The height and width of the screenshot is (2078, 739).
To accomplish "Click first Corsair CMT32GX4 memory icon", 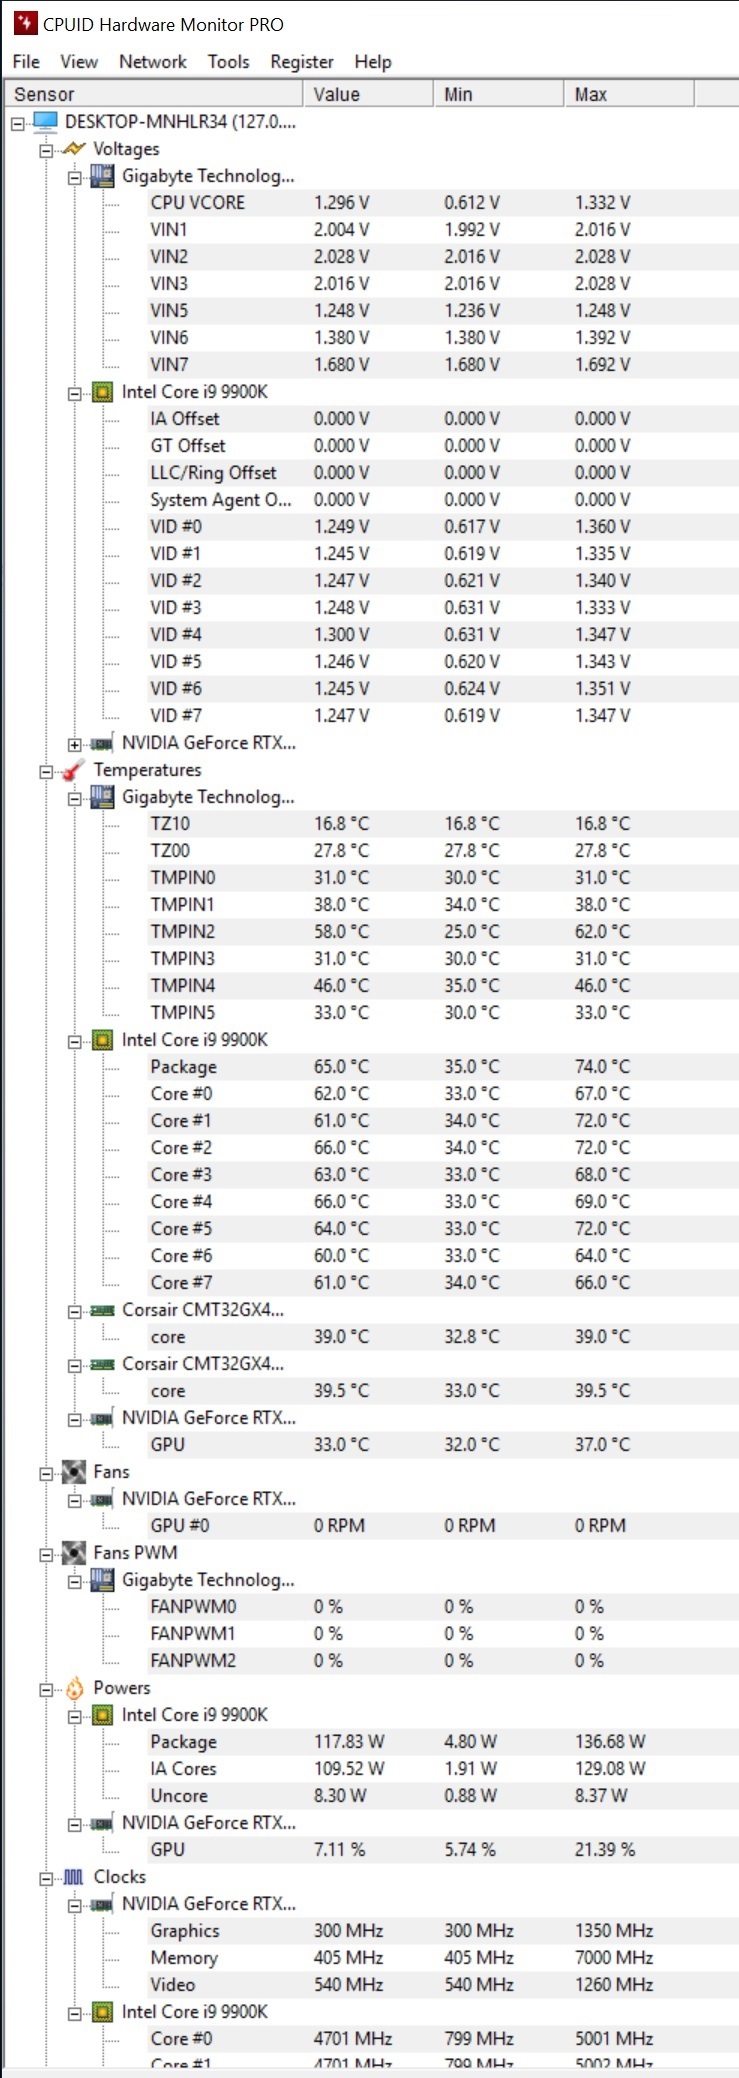I will (102, 1310).
